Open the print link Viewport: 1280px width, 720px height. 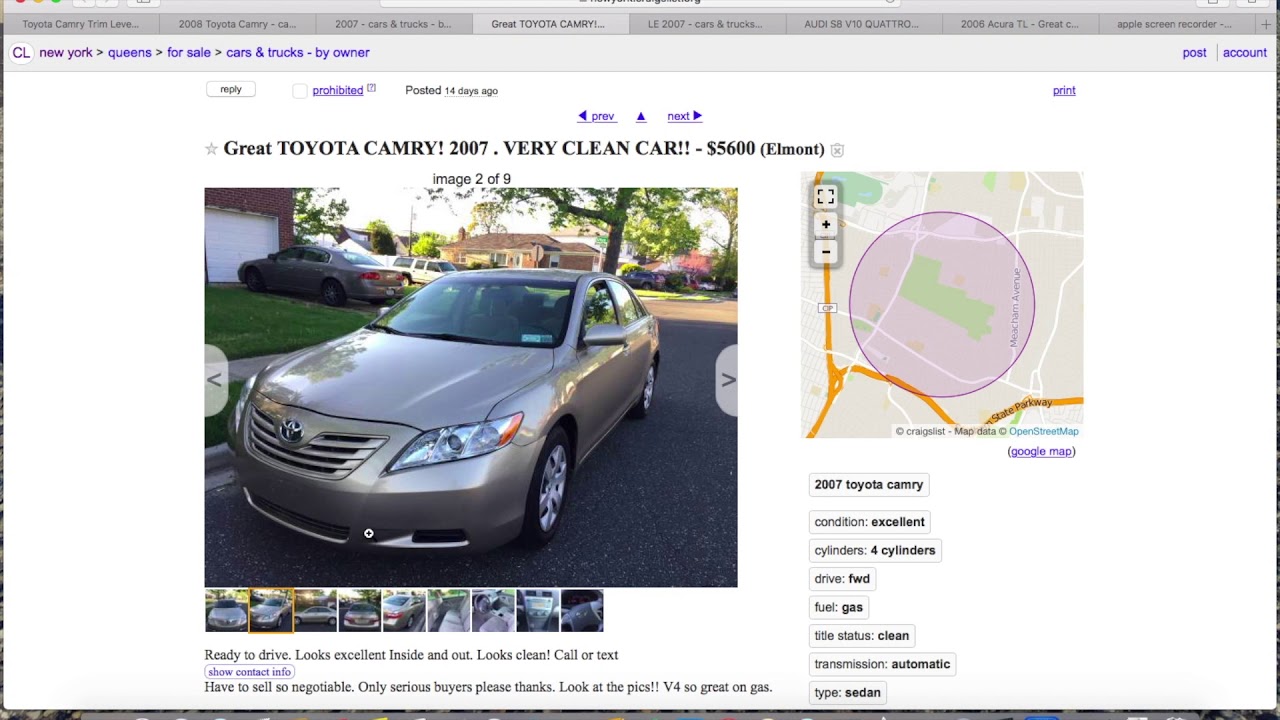pos(1064,90)
